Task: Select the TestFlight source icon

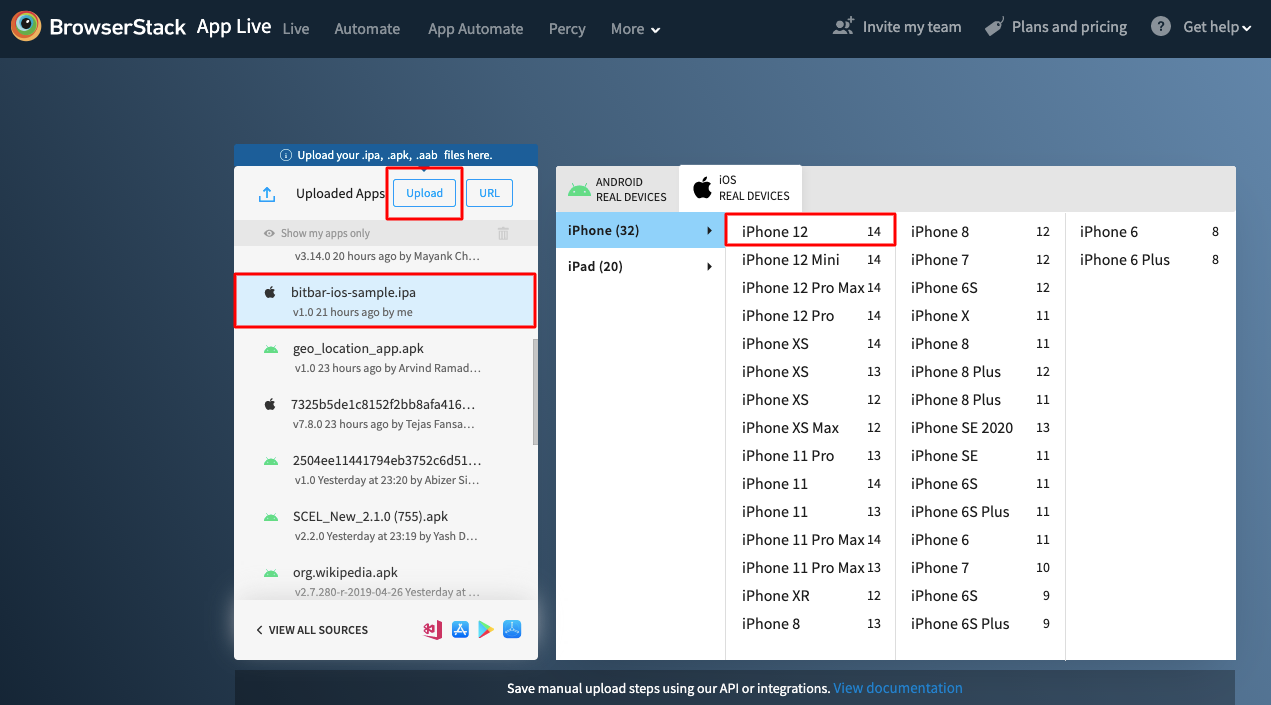Action: pyautogui.click(x=511, y=629)
